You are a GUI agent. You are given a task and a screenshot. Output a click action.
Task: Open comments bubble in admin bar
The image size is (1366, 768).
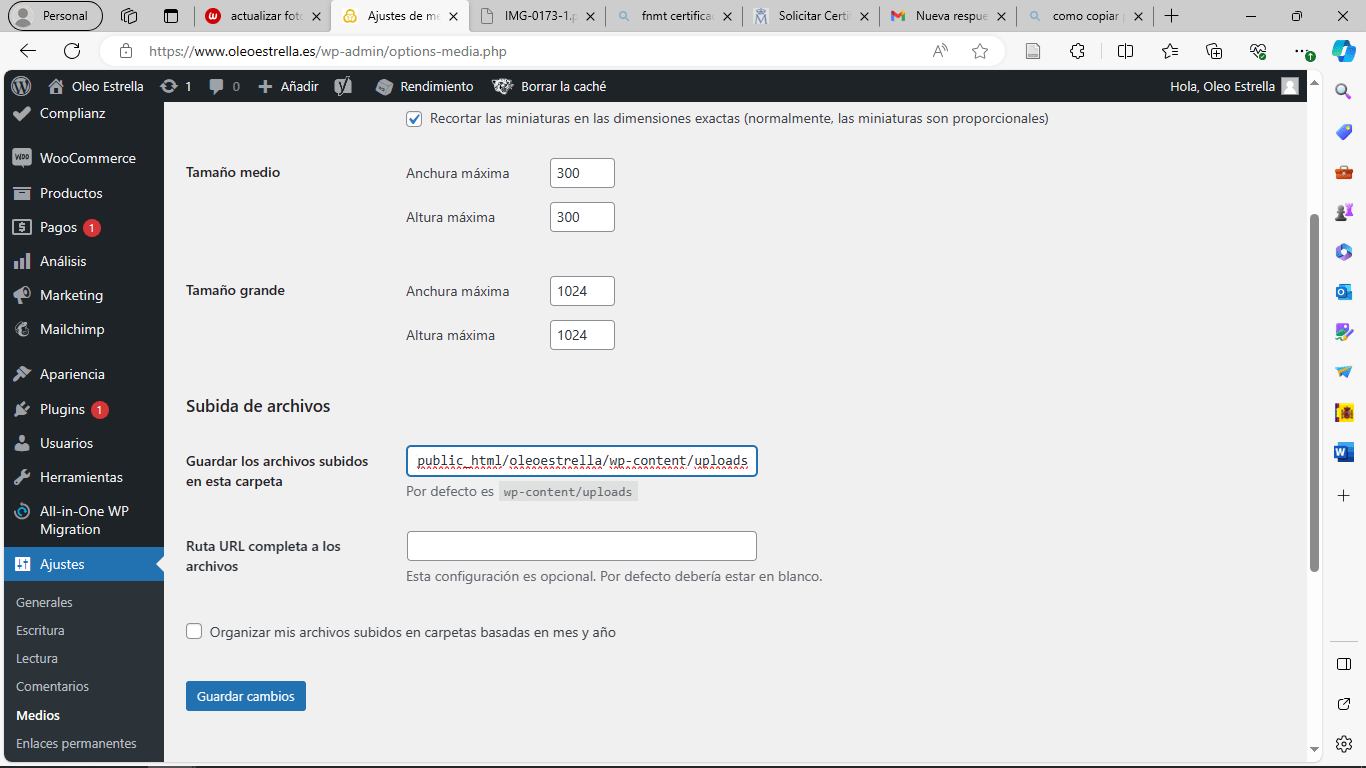[224, 86]
